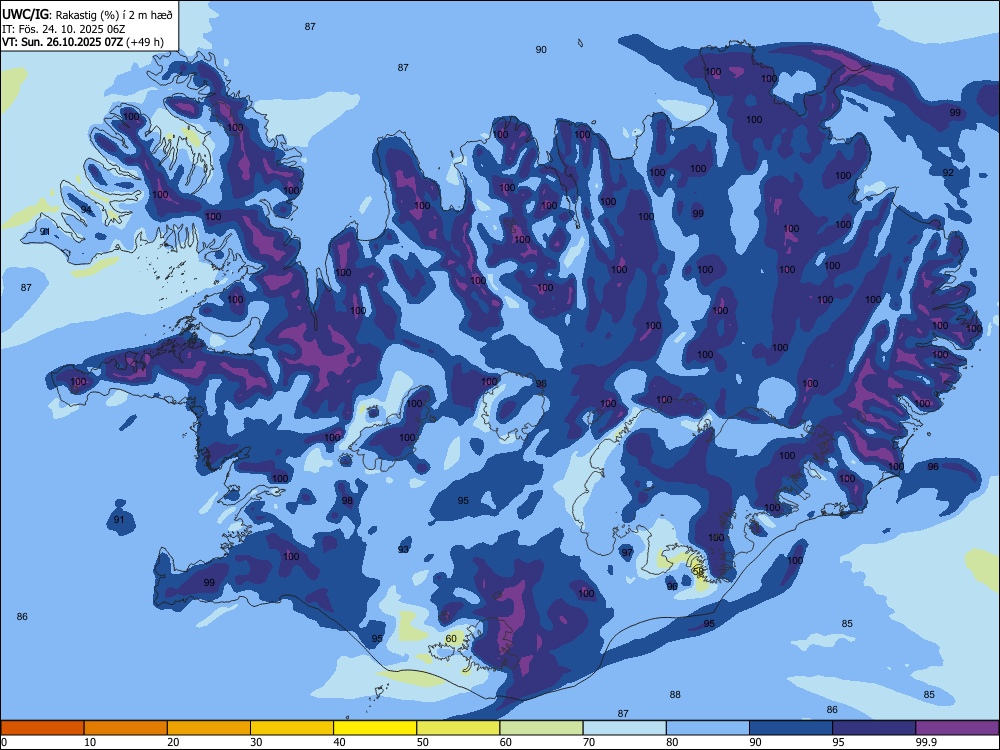Select the legend tick label '40'
The image size is (1000, 750).
[340, 742]
